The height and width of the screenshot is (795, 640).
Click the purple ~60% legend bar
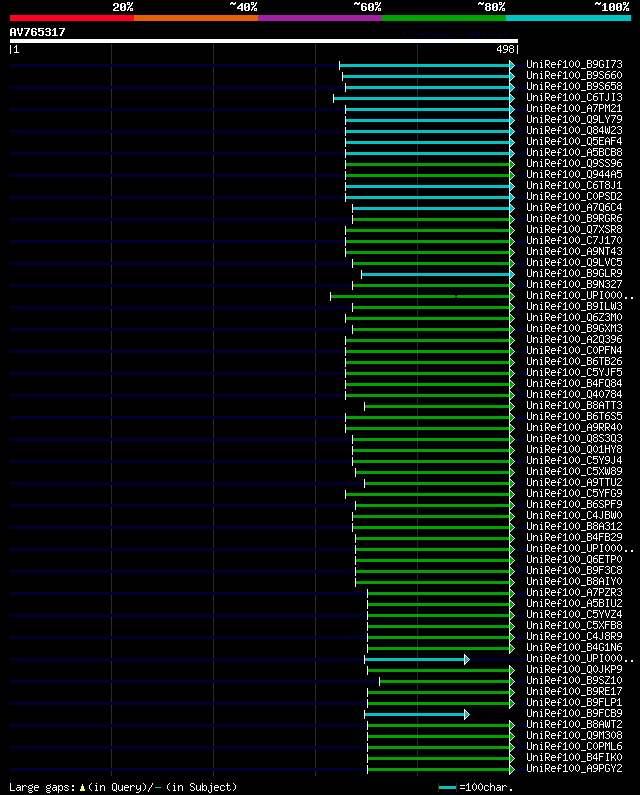click(x=320, y=18)
